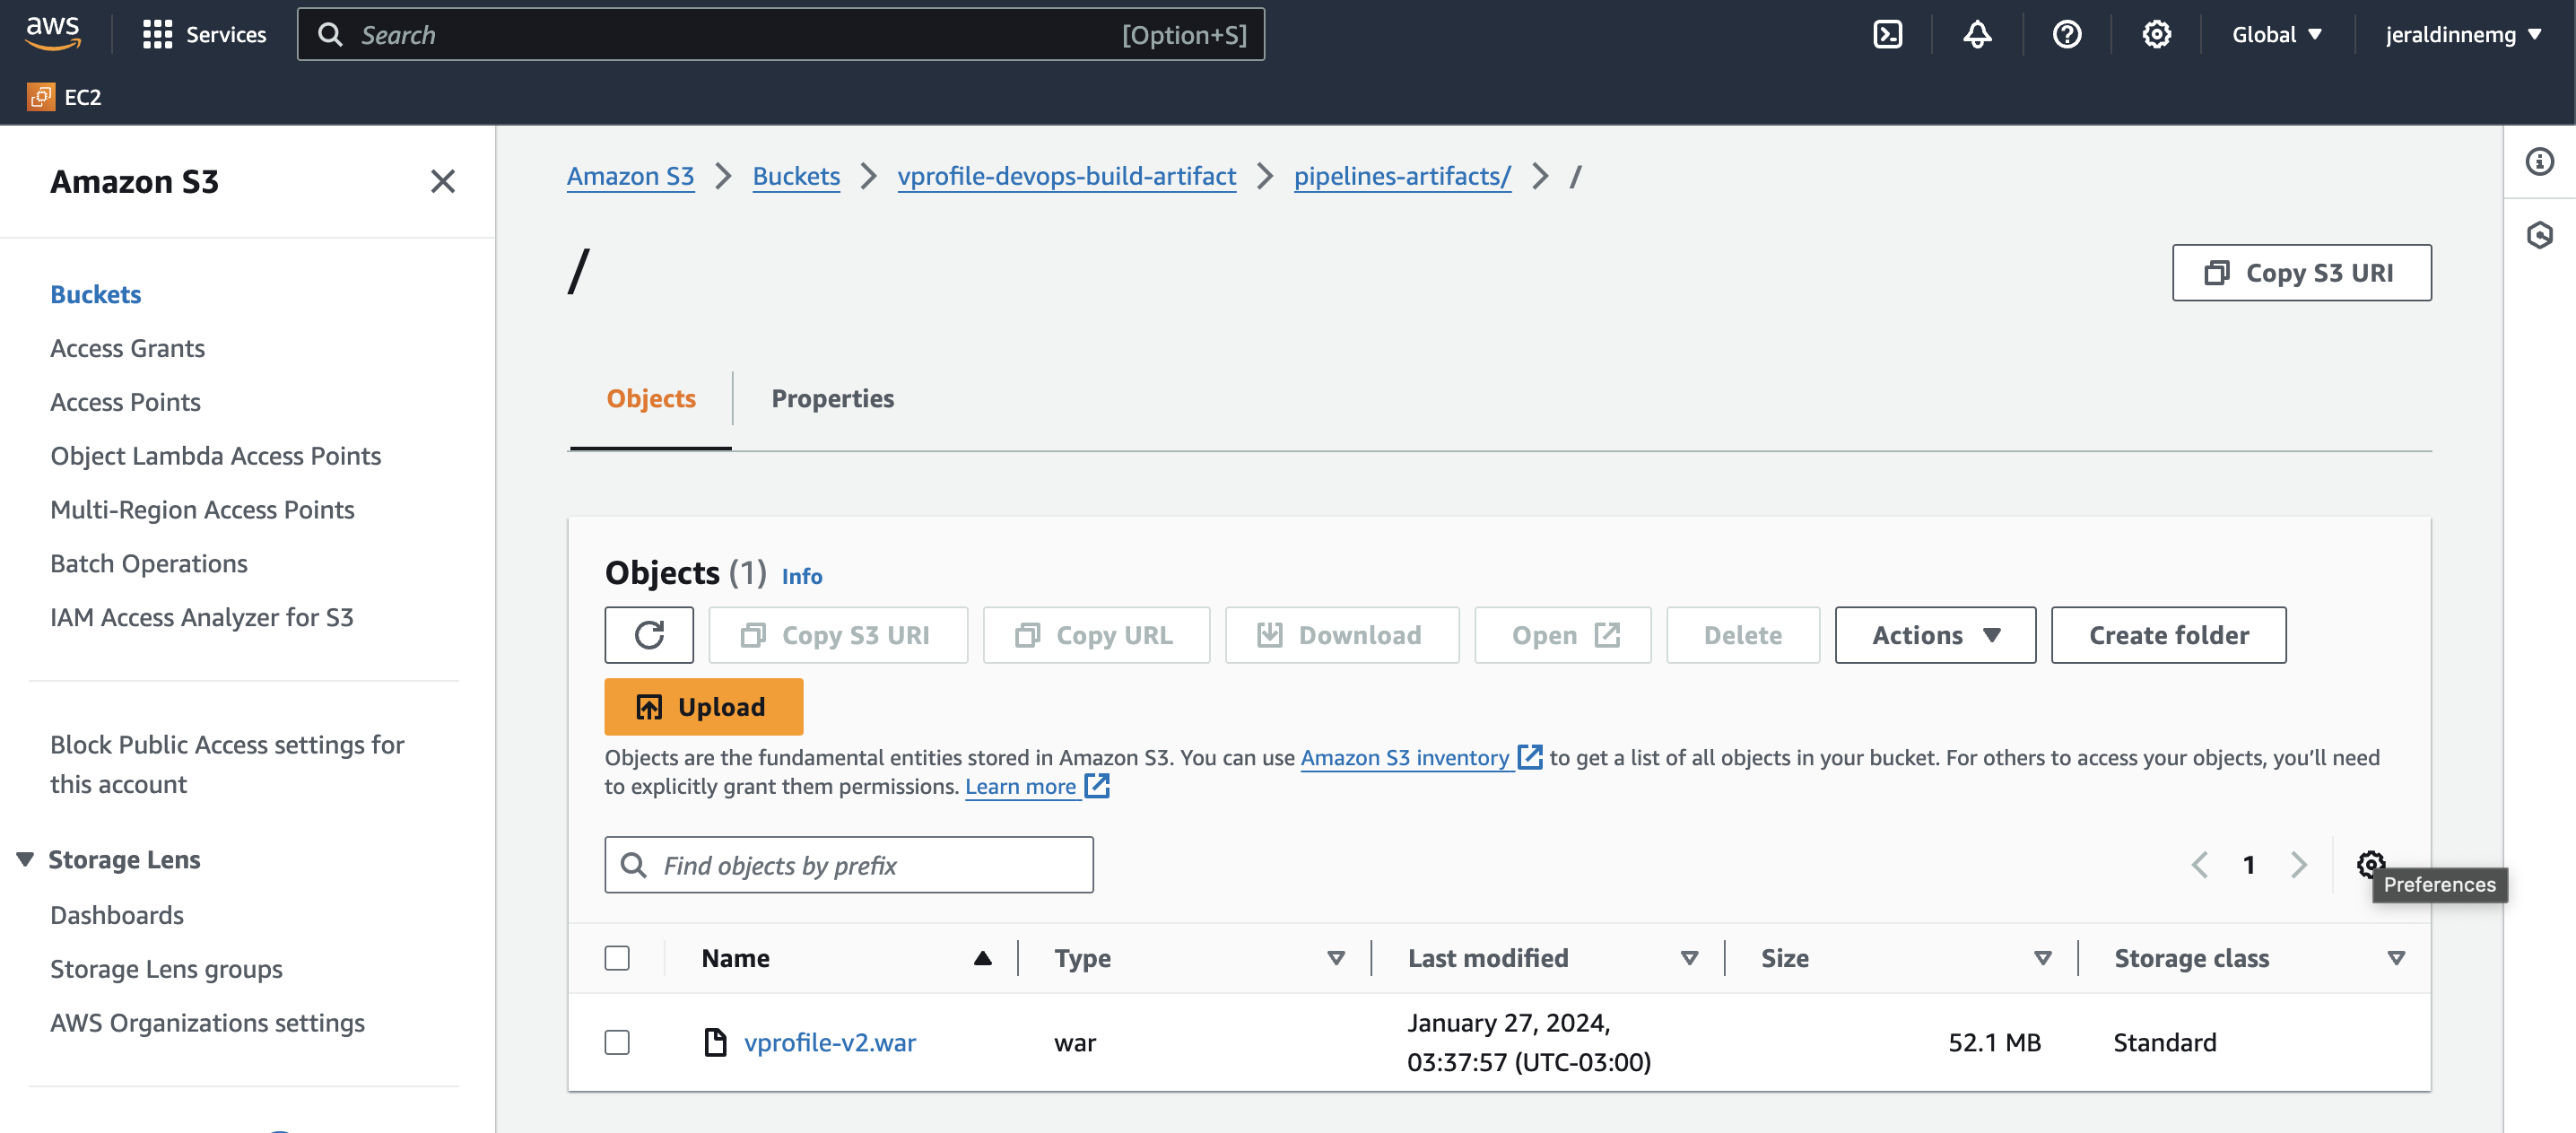Viewport: 2576px width, 1133px height.
Task: Open the console settings gear in the top bar
Action: pos(2156,35)
